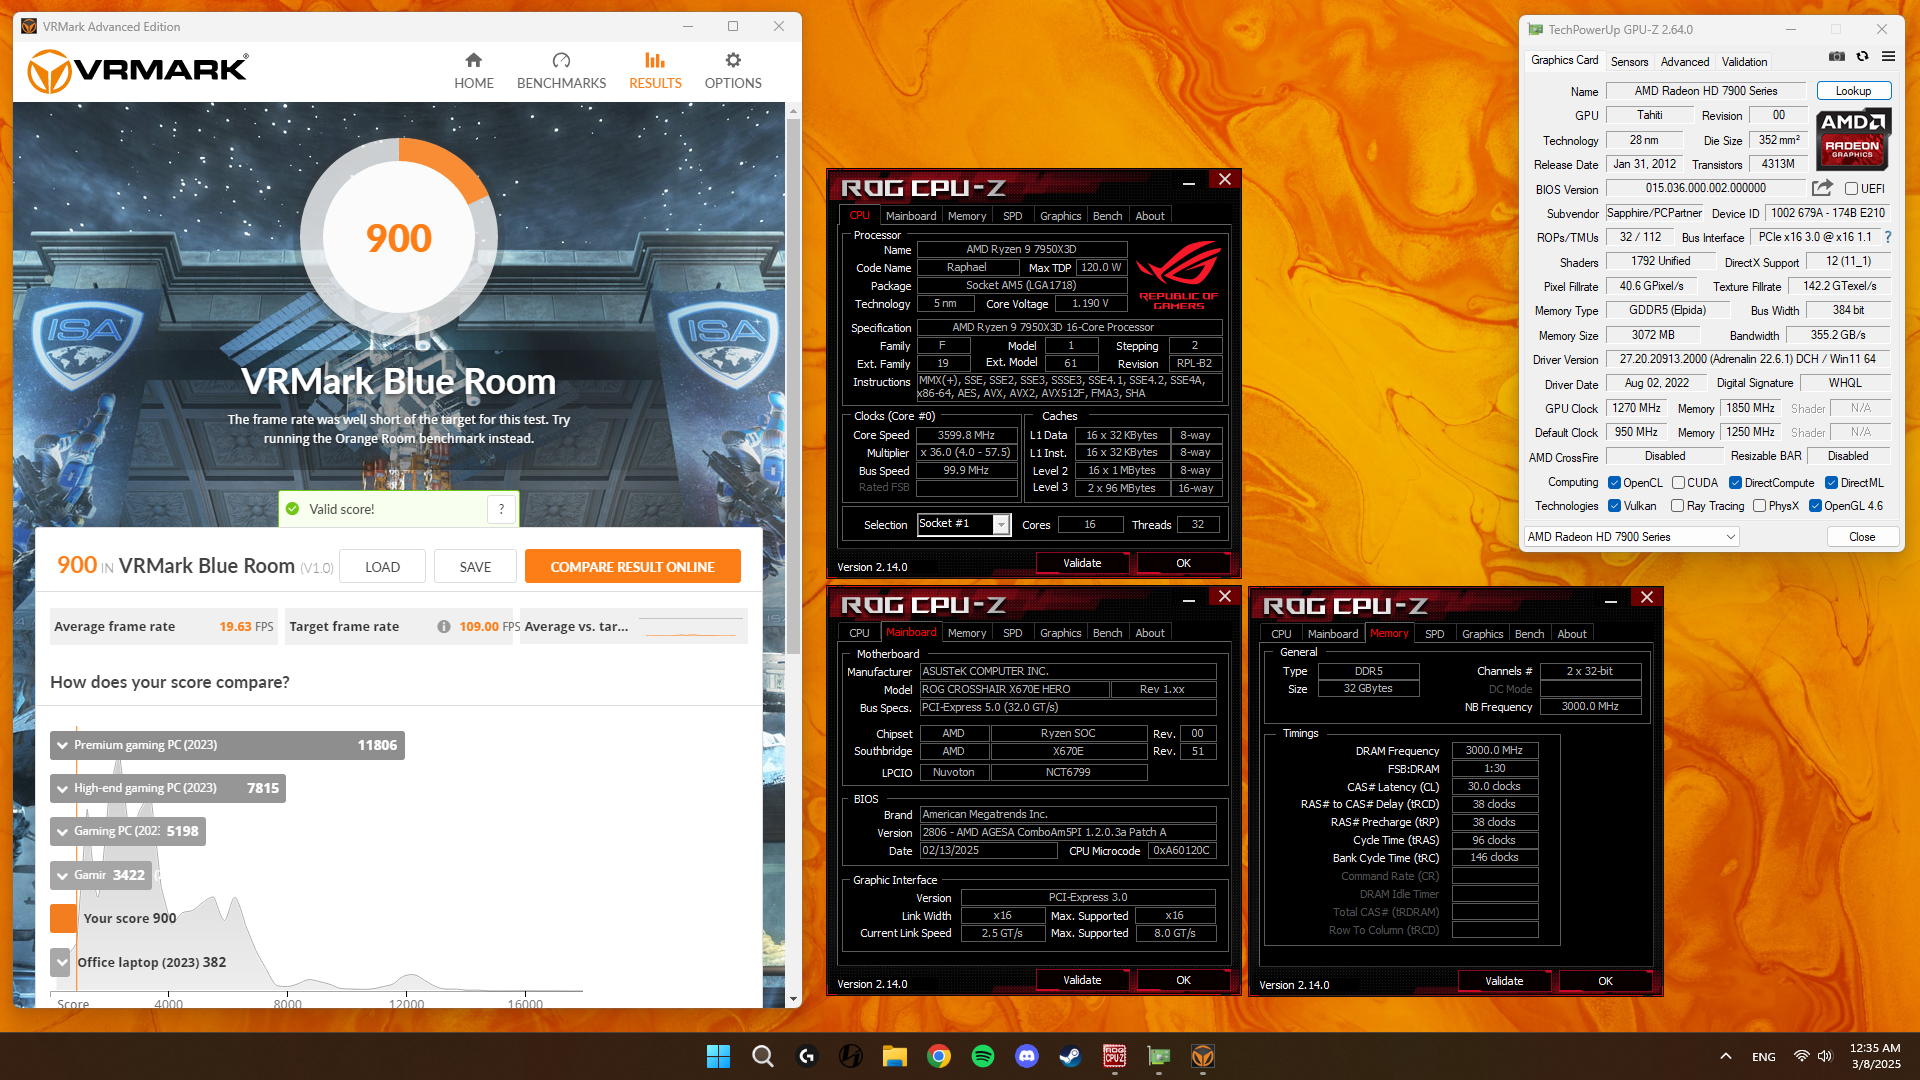
Task: Switch to ROG CPU-Z taskbar icon
Action: click(x=1115, y=1056)
